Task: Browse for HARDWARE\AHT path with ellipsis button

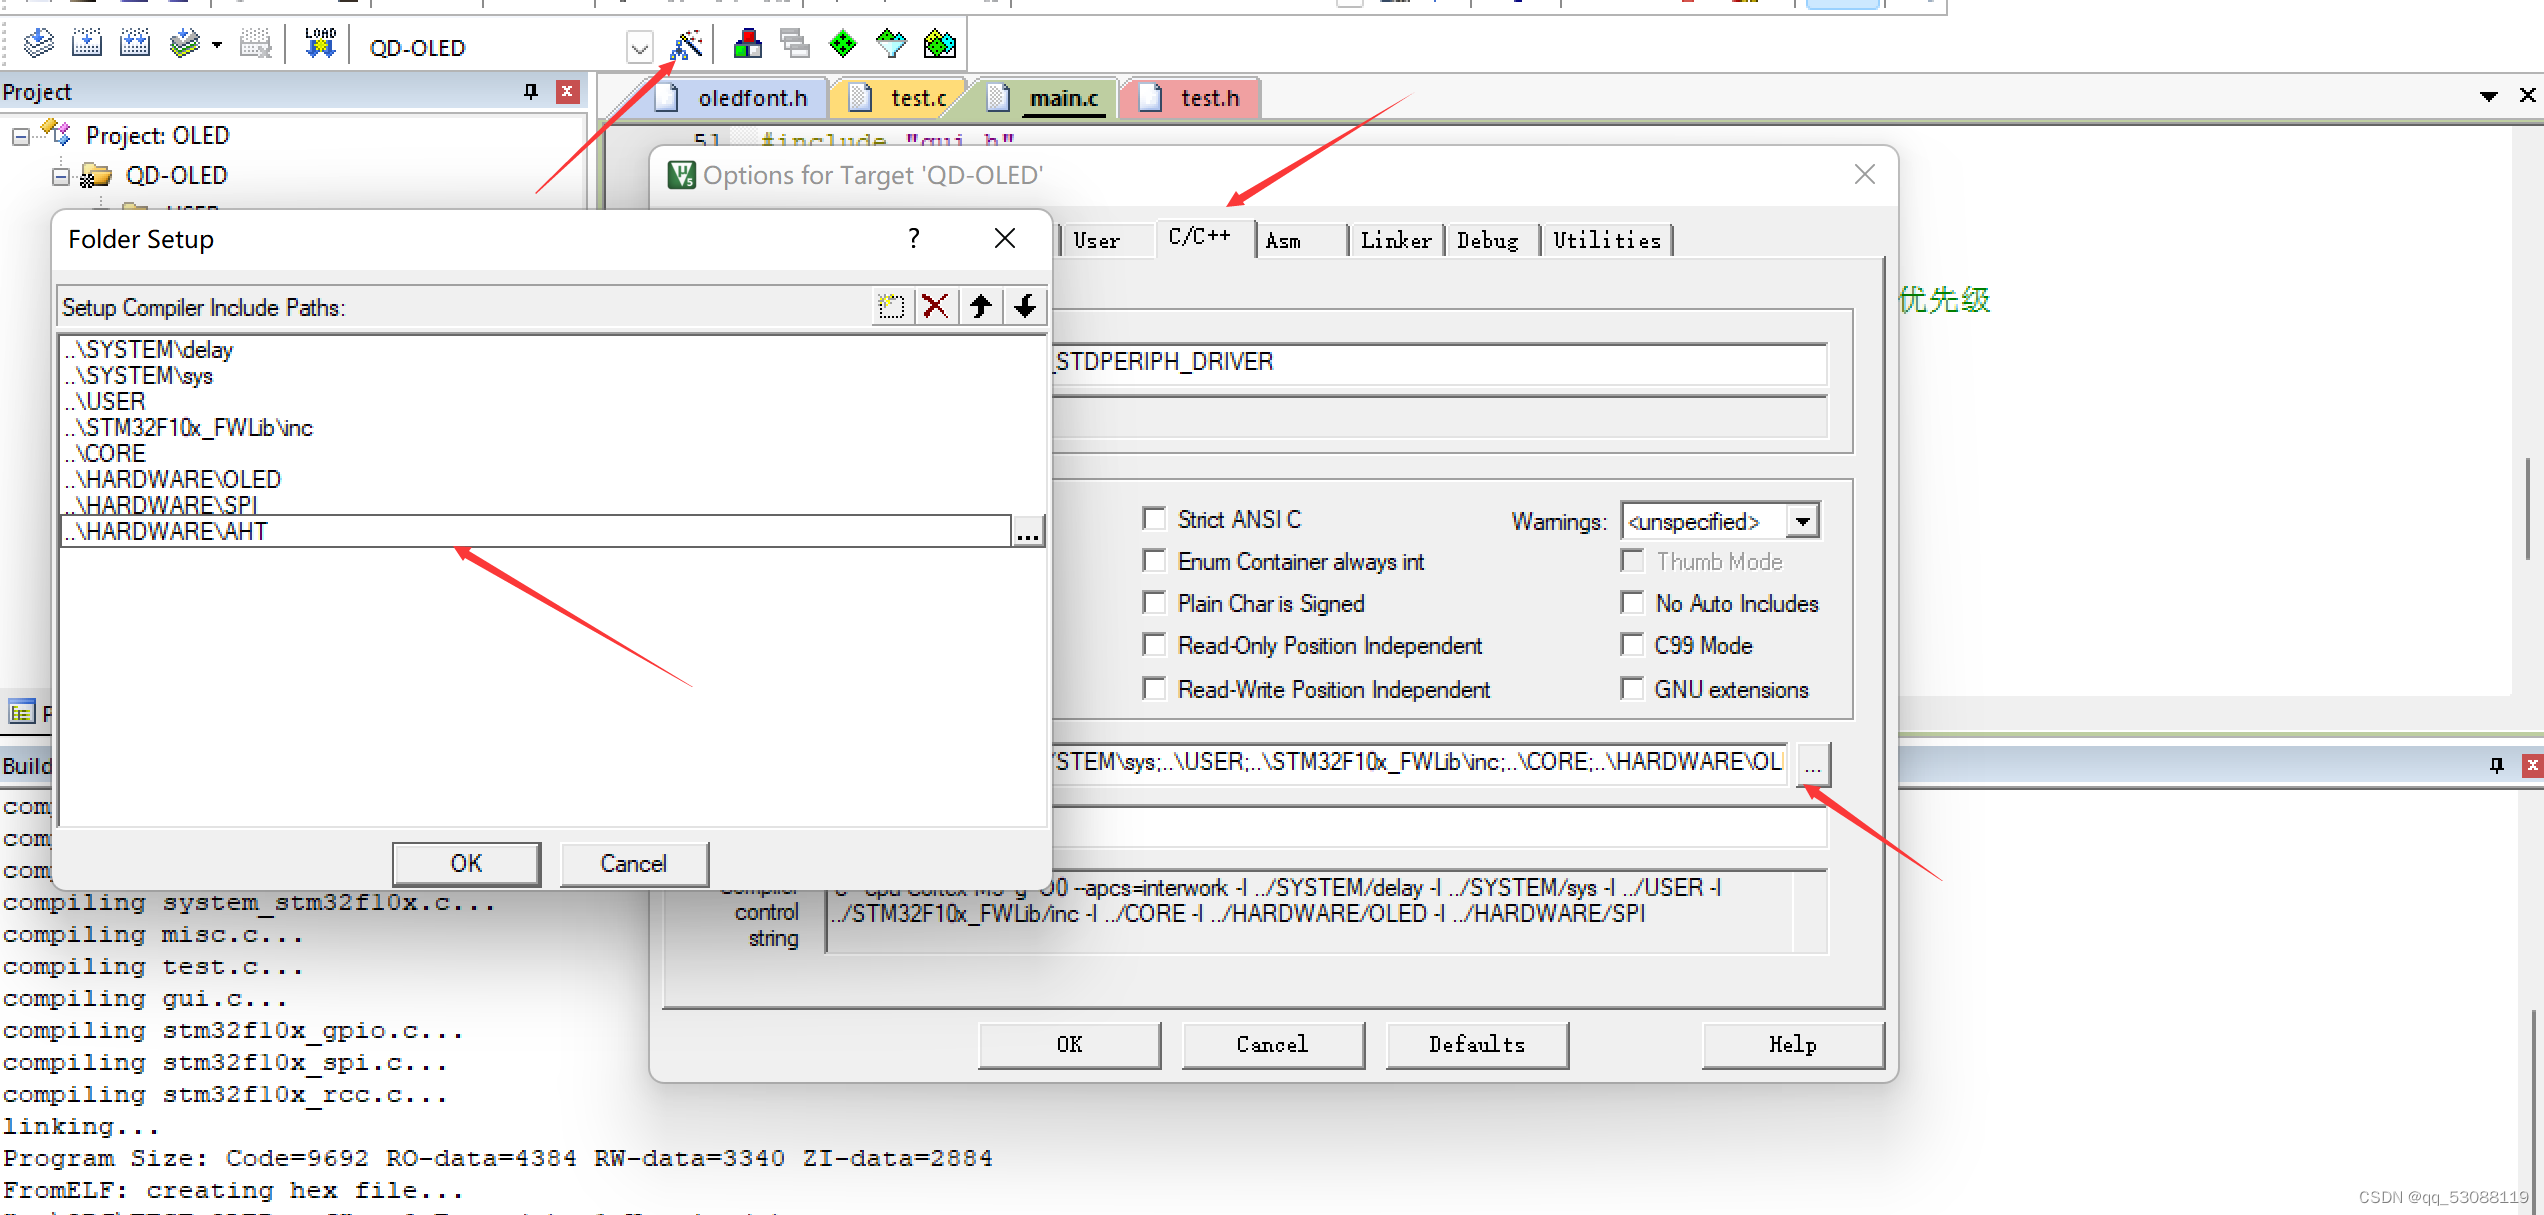Action: (x=1027, y=532)
